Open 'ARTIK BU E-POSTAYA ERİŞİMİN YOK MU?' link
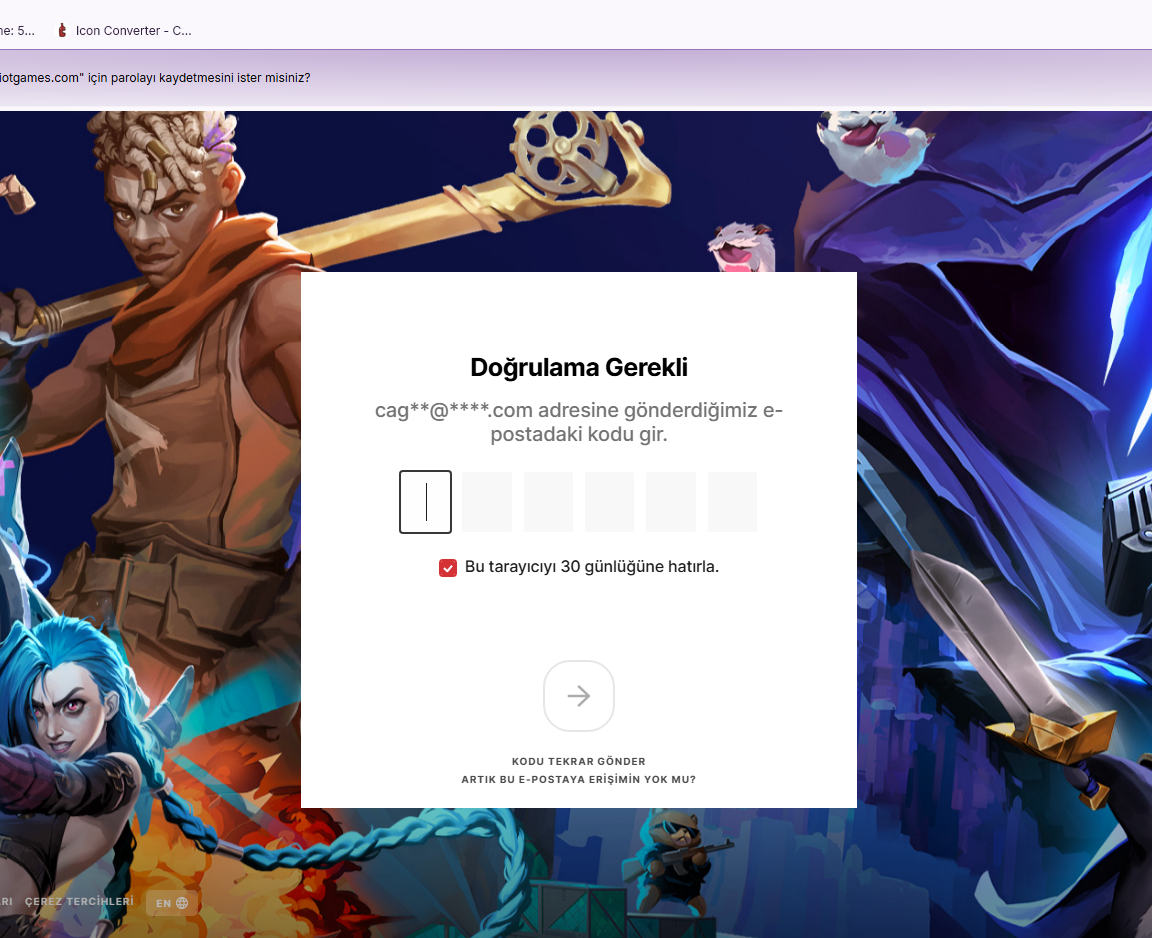The width and height of the screenshot is (1152, 938). point(579,779)
